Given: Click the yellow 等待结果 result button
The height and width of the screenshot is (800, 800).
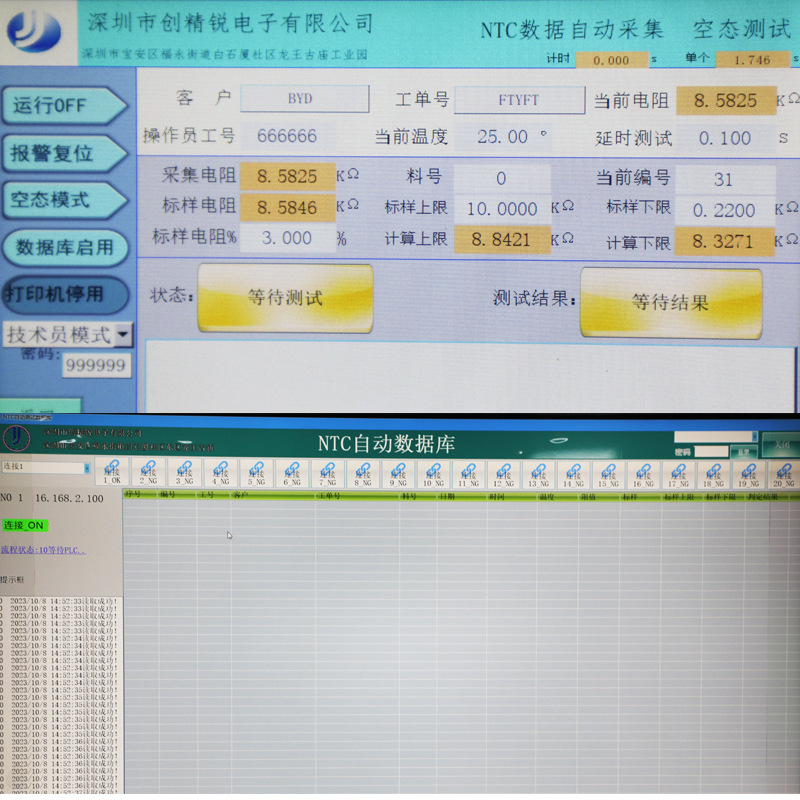Looking at the screenshot, I should 671,303.
